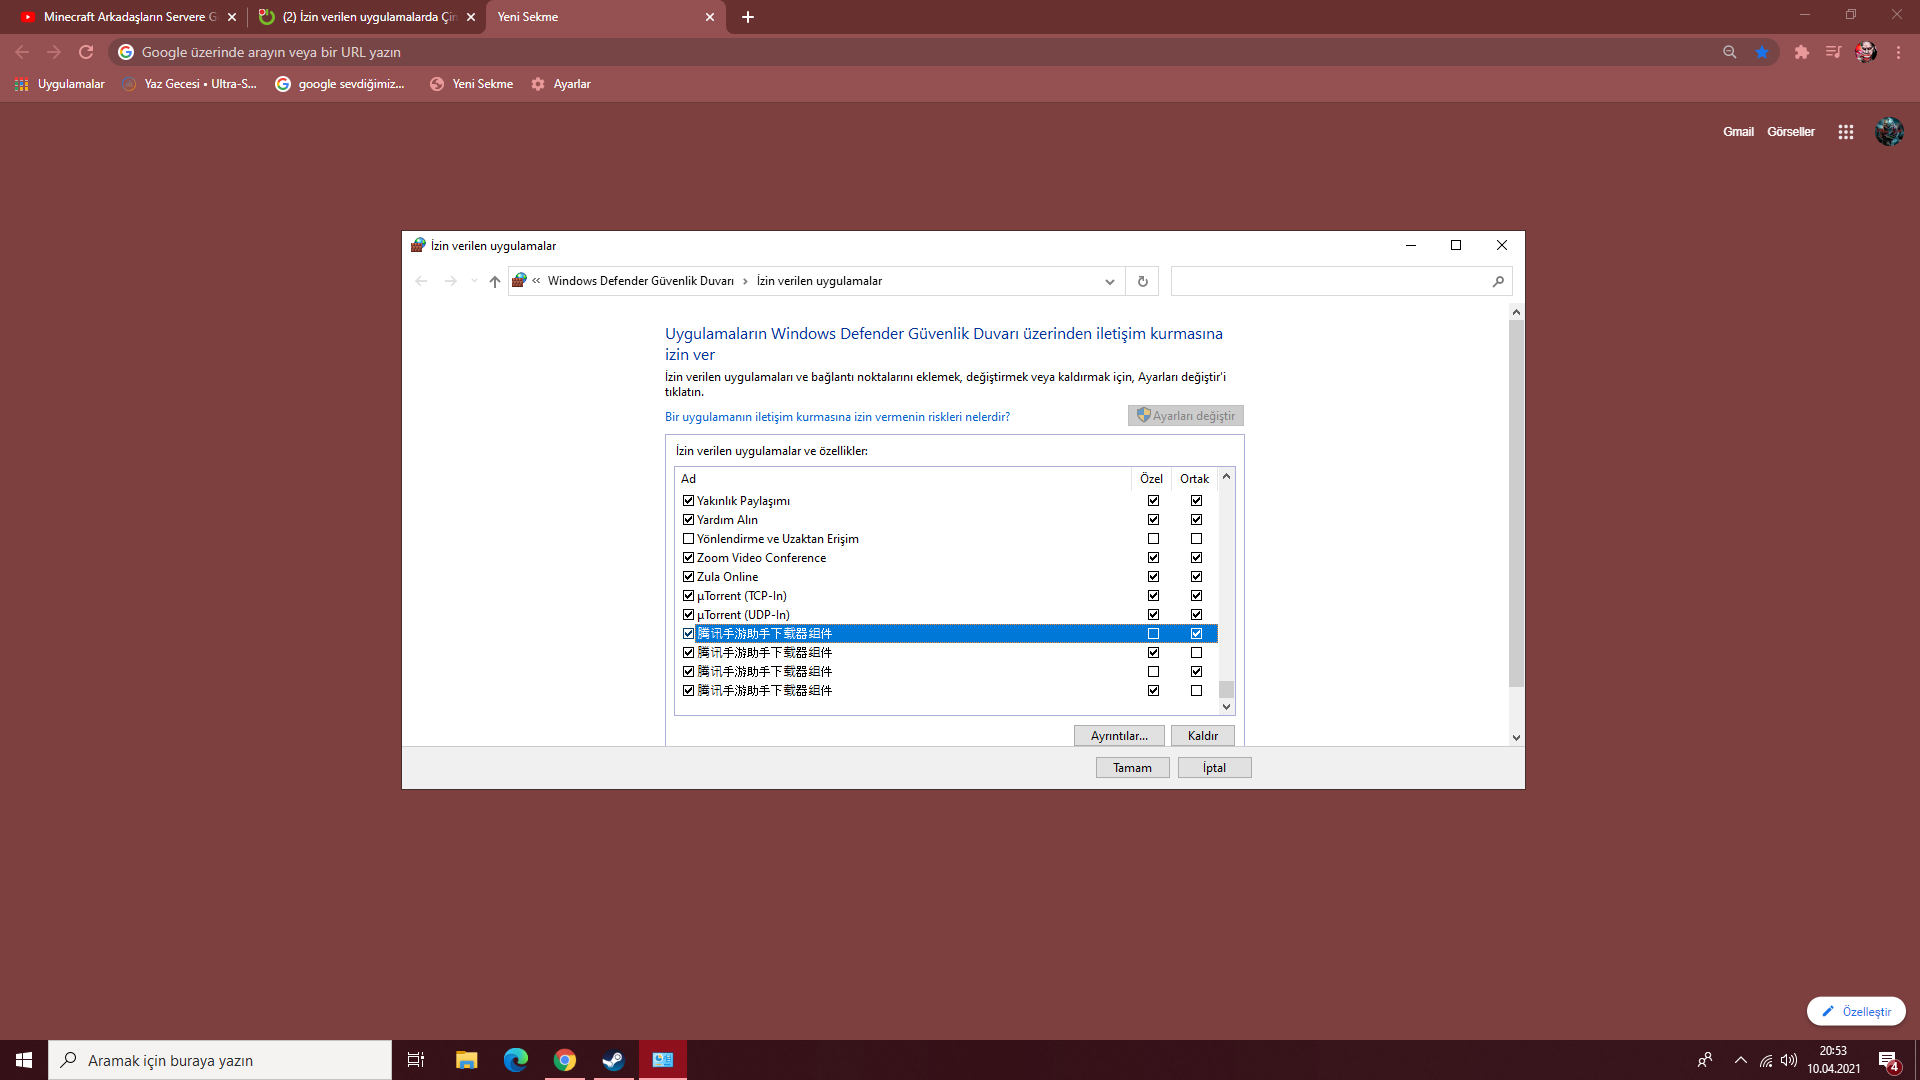The width and height of the screenshot is (1920, 1080).
Task: Open File Explorer from the taskbar
Action: (x=466, y=1060)
